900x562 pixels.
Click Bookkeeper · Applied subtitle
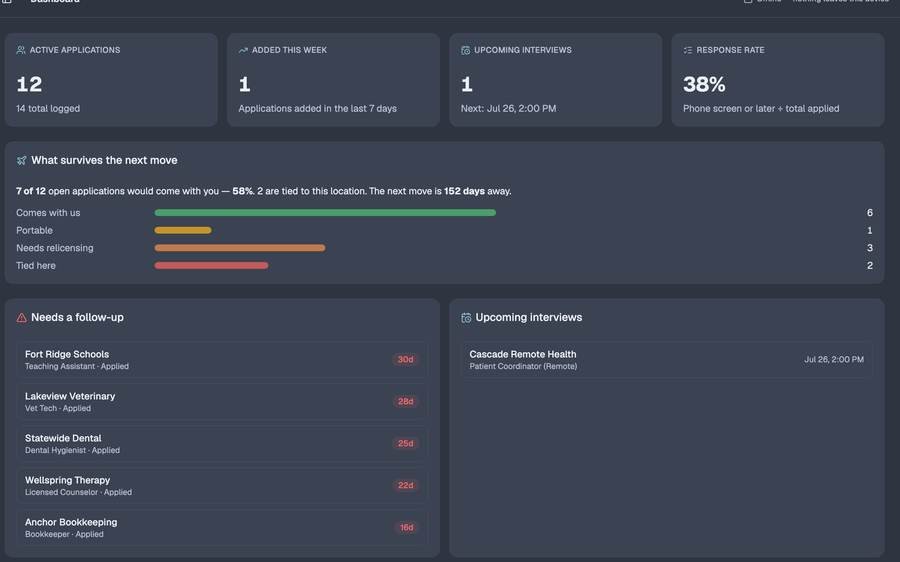click(64, 534)
